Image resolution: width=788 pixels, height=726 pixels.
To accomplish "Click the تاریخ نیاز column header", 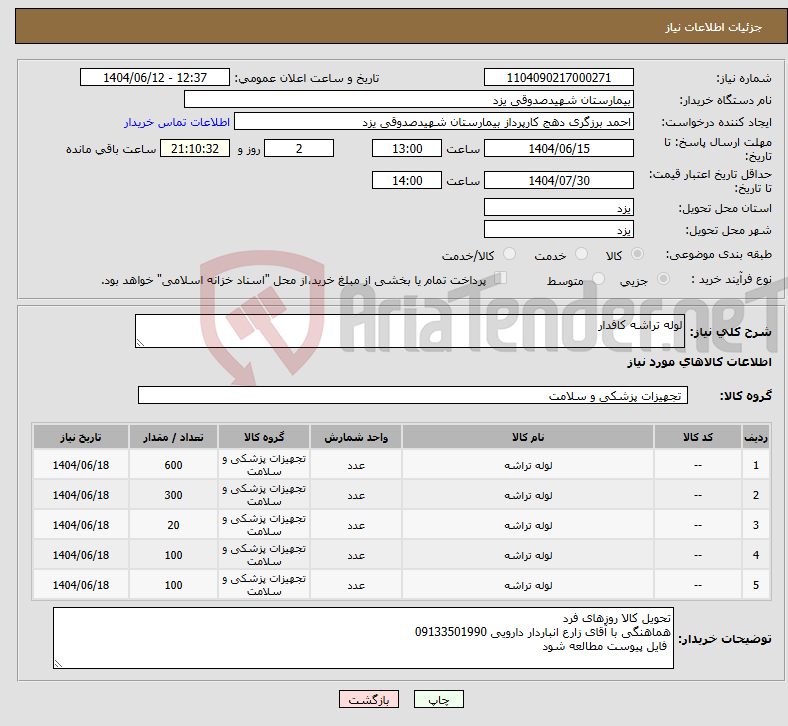I will tap(81, 437).
